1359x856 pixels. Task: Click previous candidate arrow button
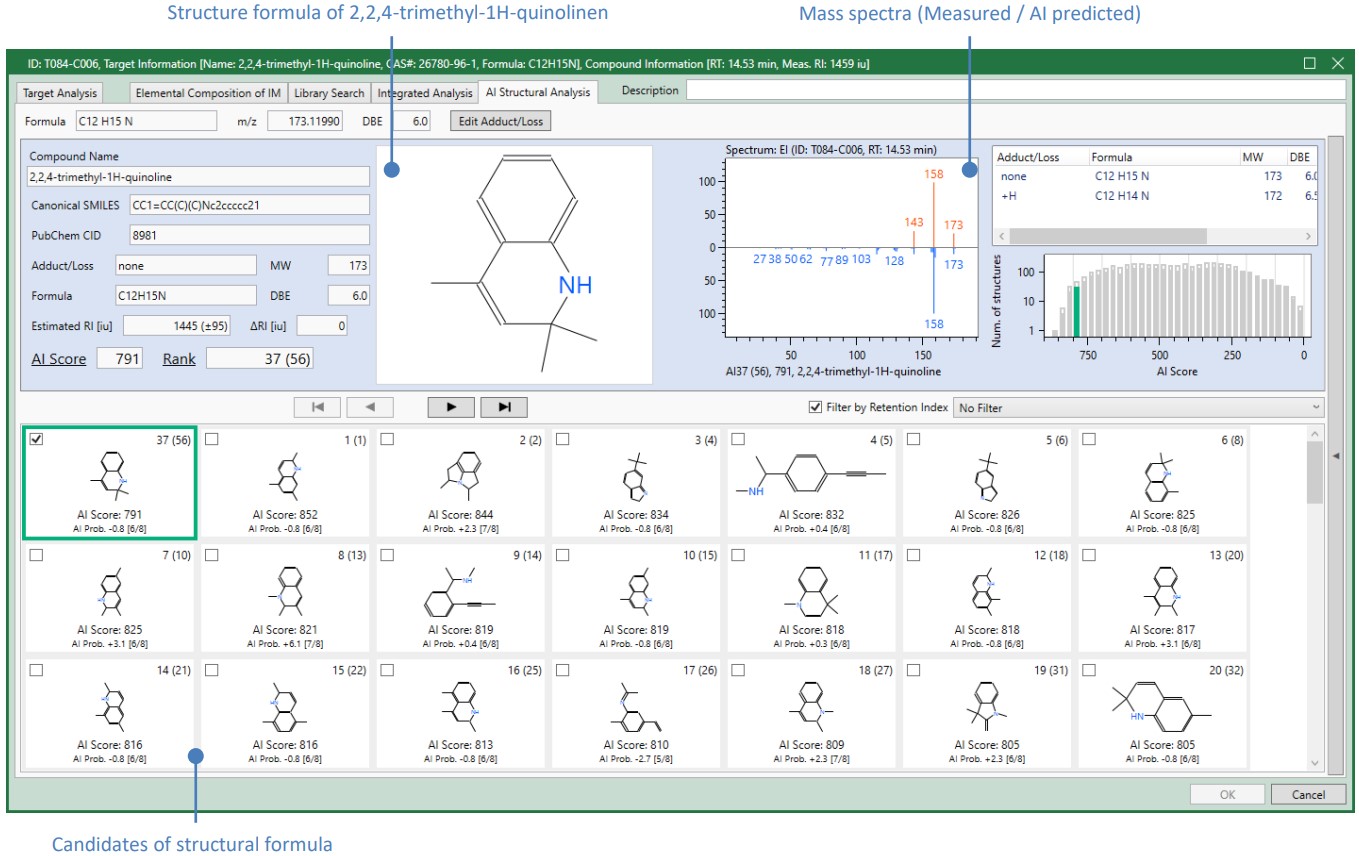369,407
